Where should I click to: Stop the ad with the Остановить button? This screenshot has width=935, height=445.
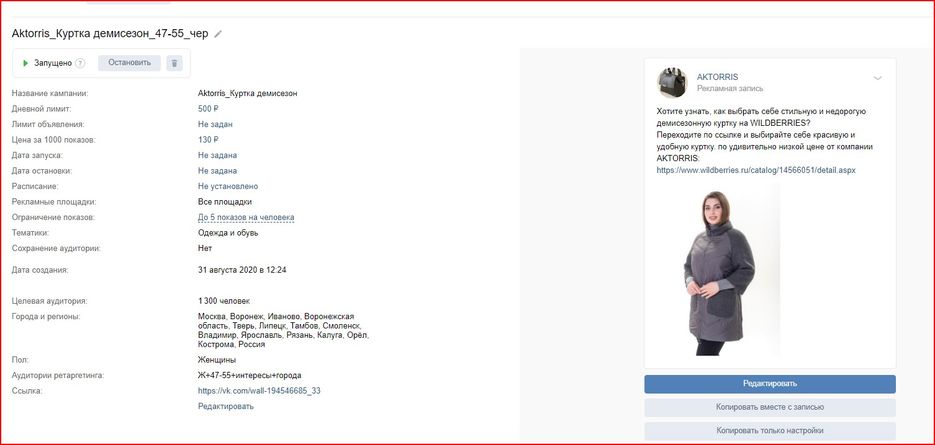pyautogui.click(x=129, y=63)
